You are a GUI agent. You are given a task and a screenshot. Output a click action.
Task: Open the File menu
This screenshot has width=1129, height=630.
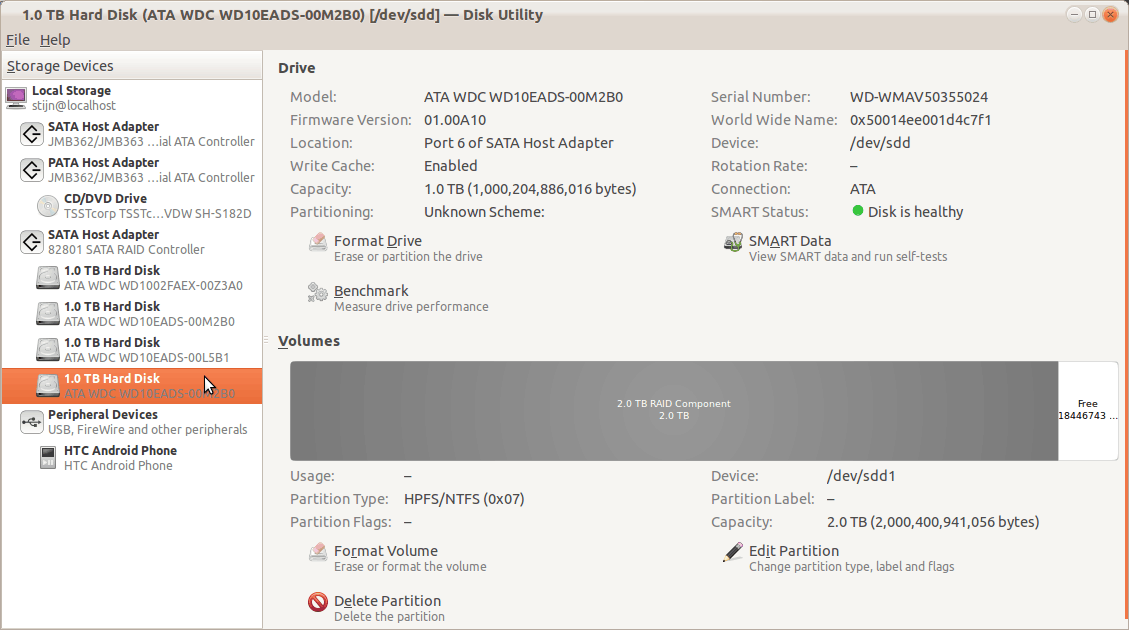click(17, 40)
